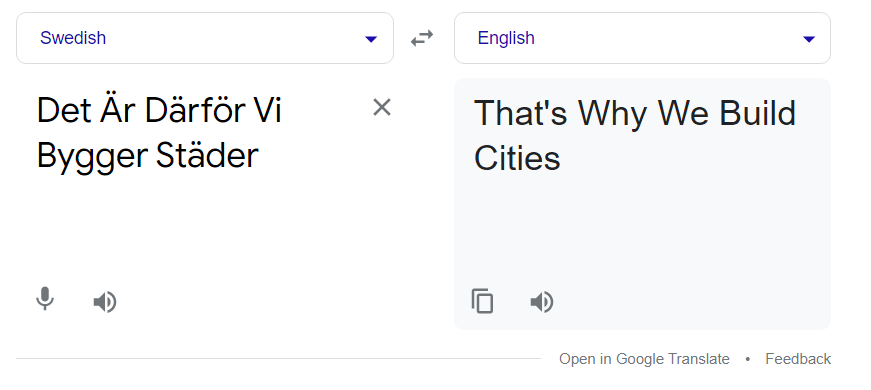Click the source text line 'Det Är Därför Vi'
Screen dimensions: 871x390
(x=159, y=111)
